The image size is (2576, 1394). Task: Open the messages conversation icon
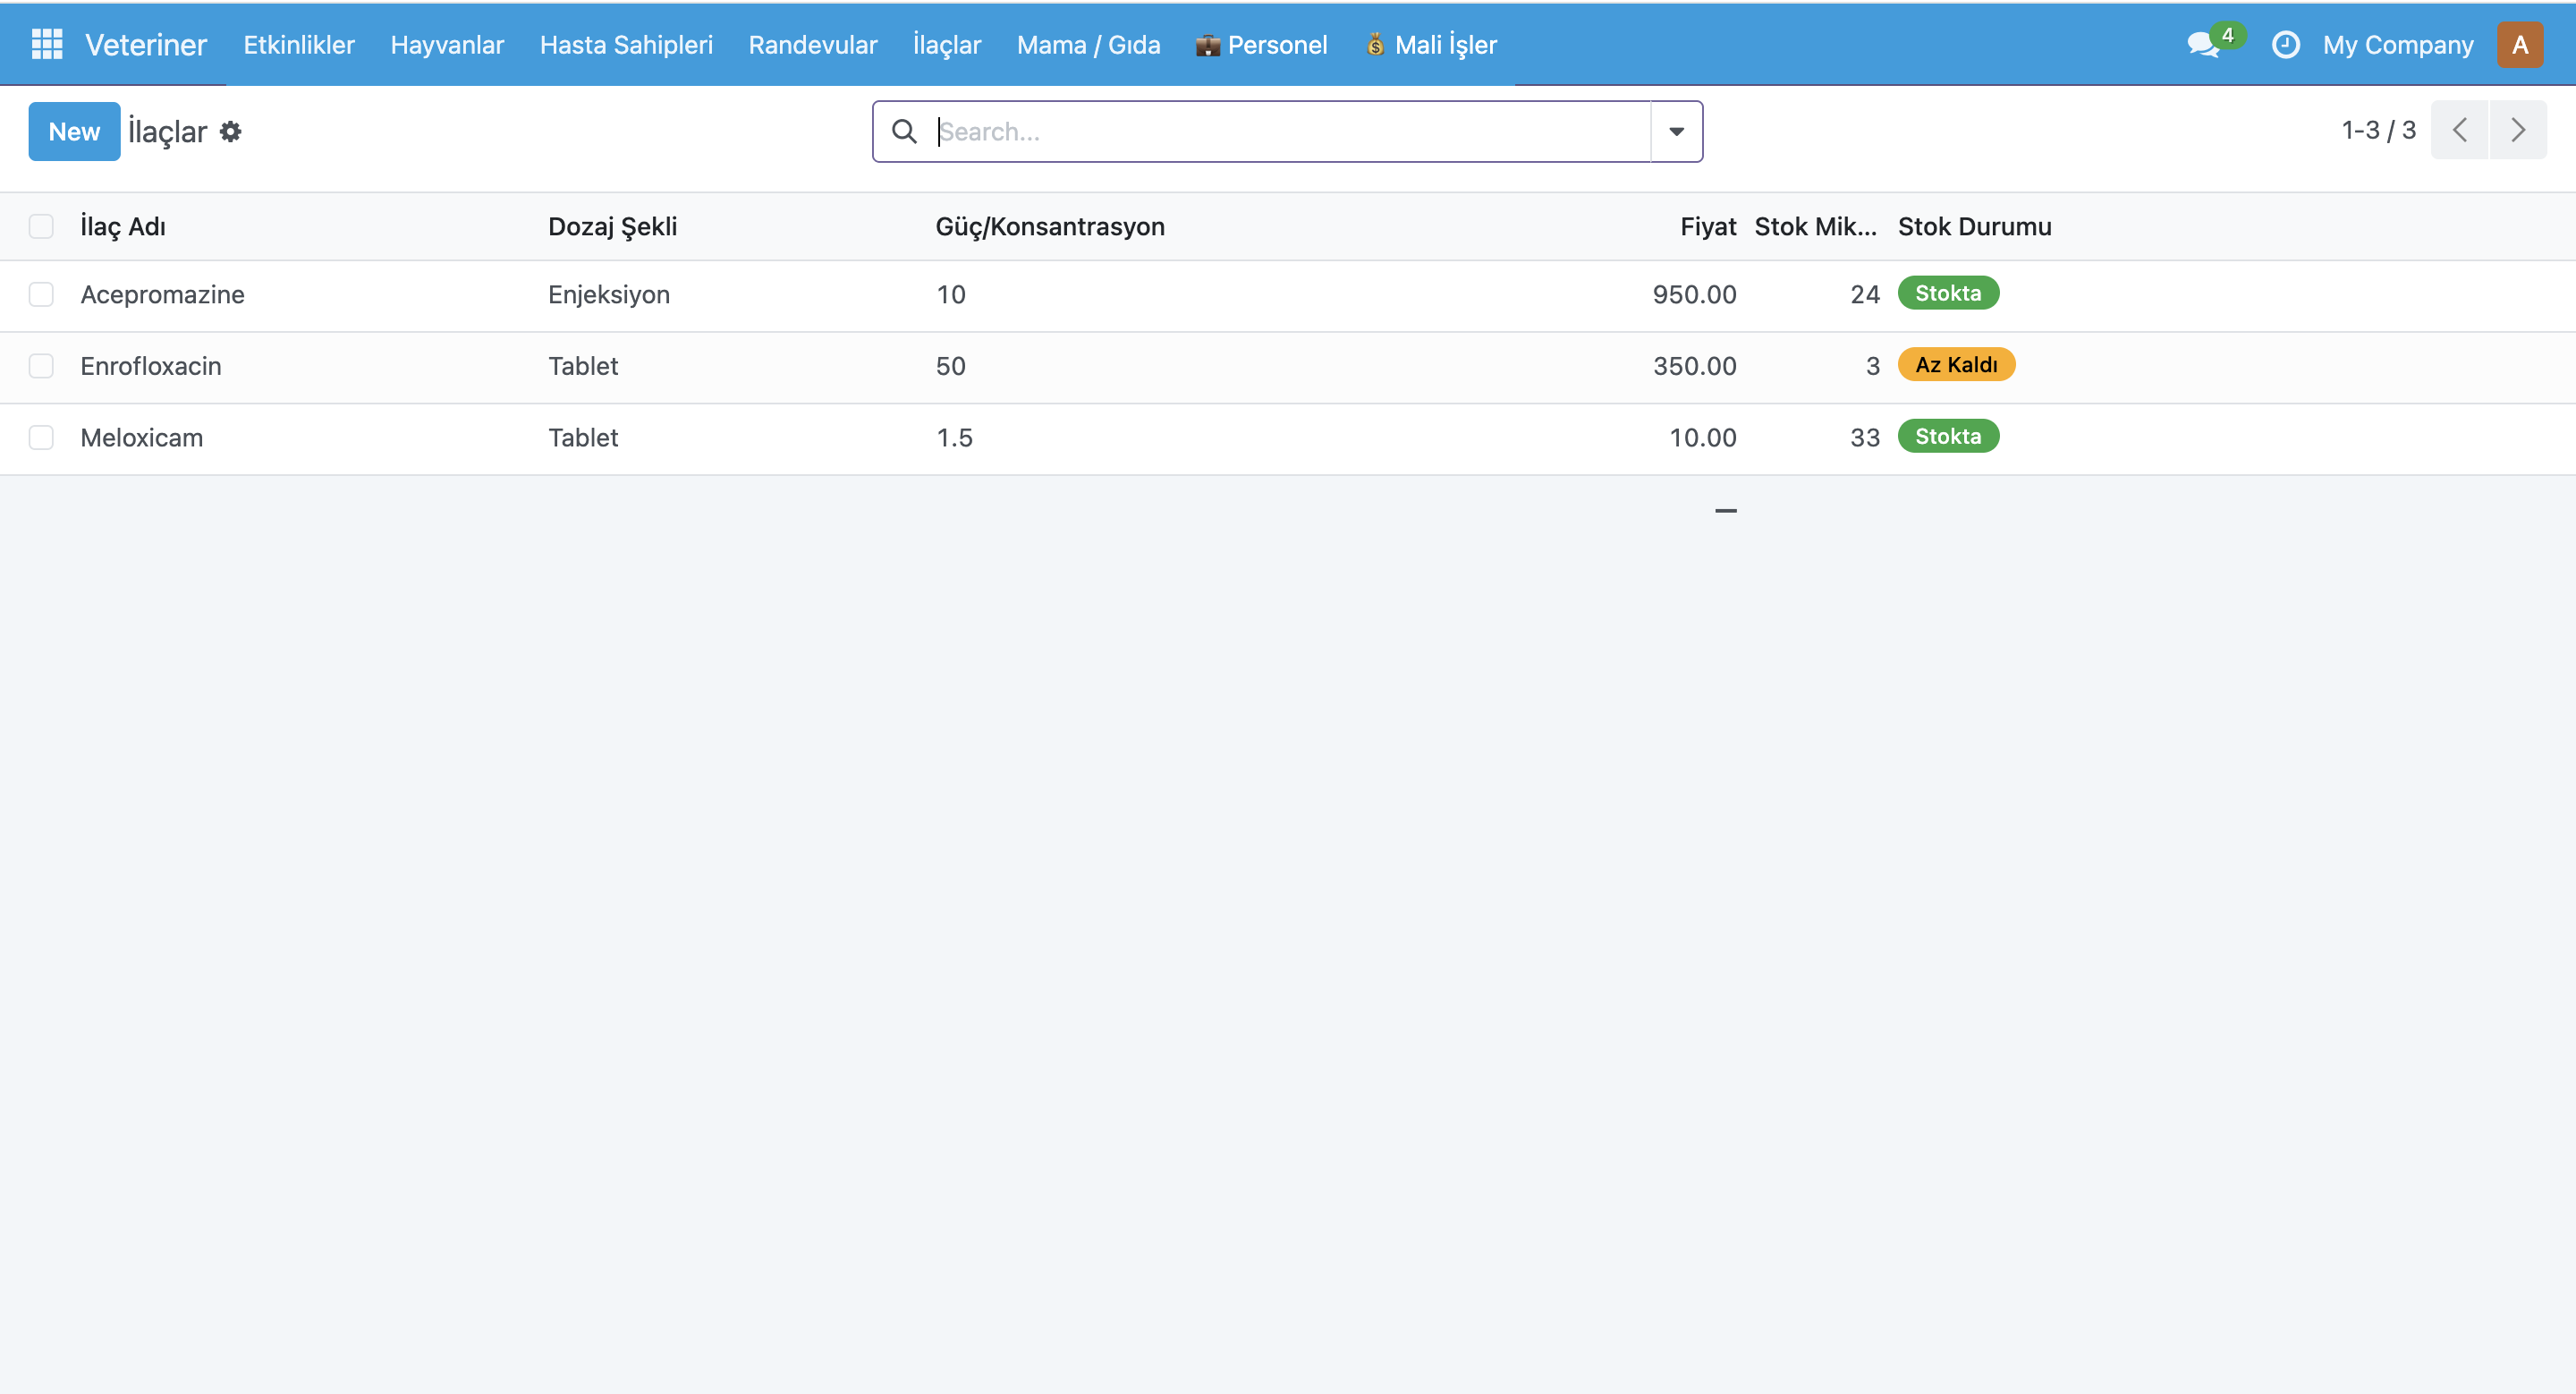[x=2203, y=45]
